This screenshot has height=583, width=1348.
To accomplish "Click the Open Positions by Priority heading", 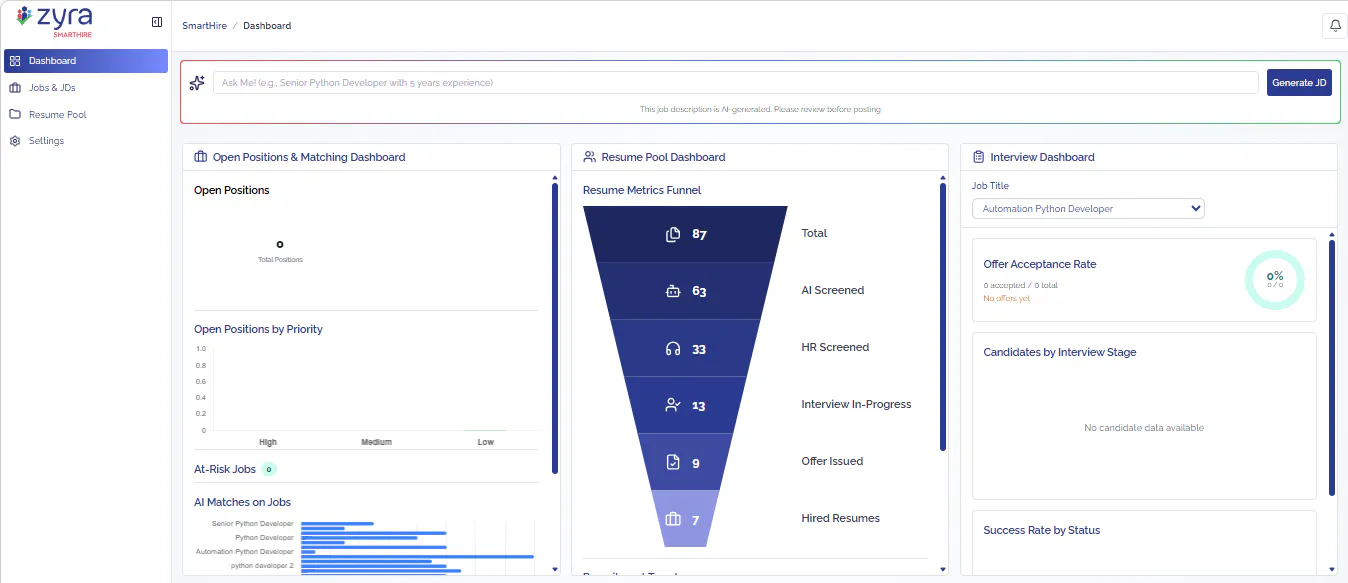I will point(258,329).
